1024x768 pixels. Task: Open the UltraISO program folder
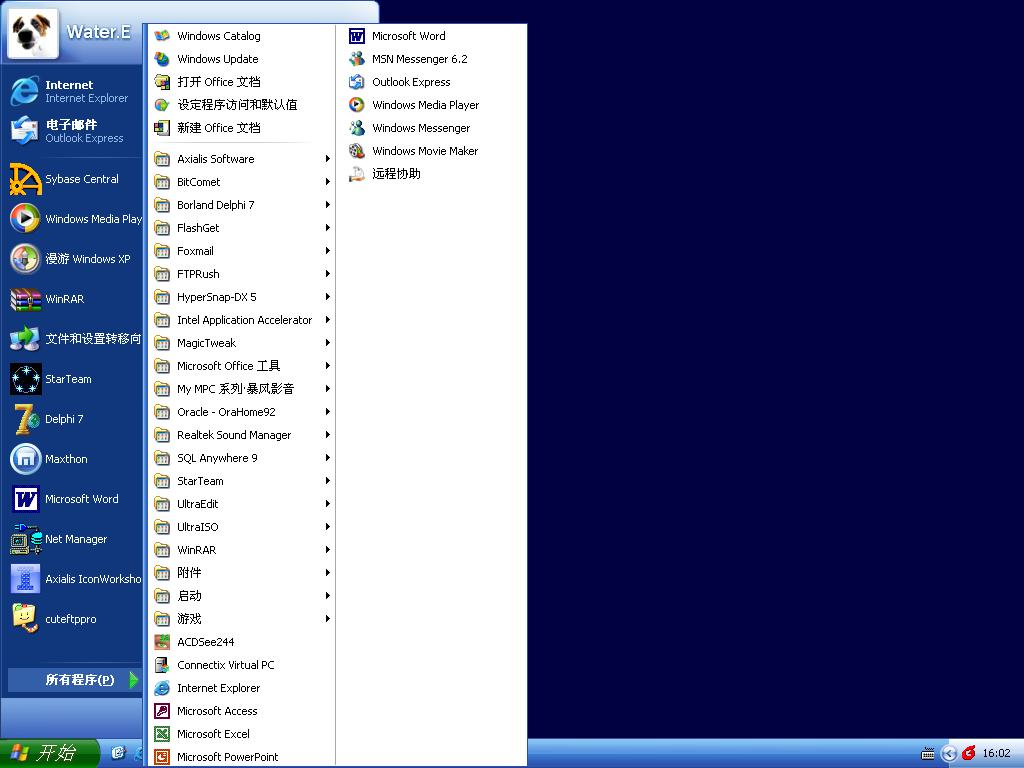tap(242, 527)
